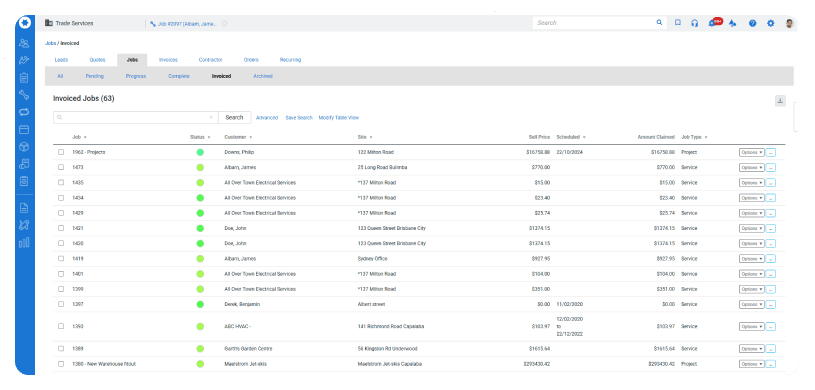Open notifications bell with 99+ badge
Screen dimensions: 815x390
point(715,22)
